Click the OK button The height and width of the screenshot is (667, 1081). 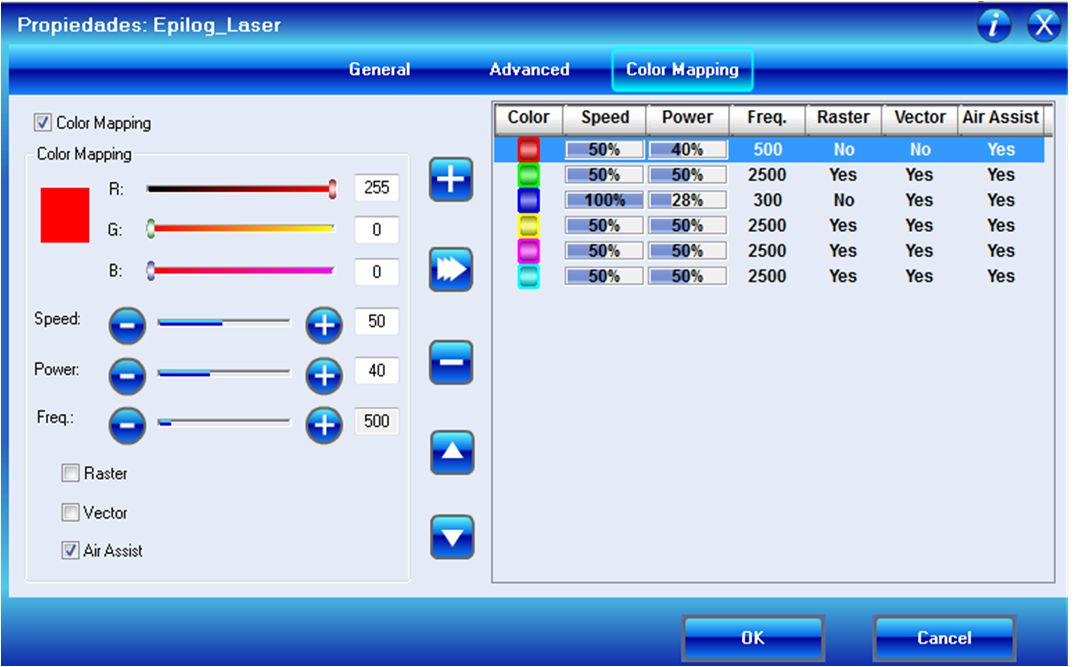pos(753,638)
